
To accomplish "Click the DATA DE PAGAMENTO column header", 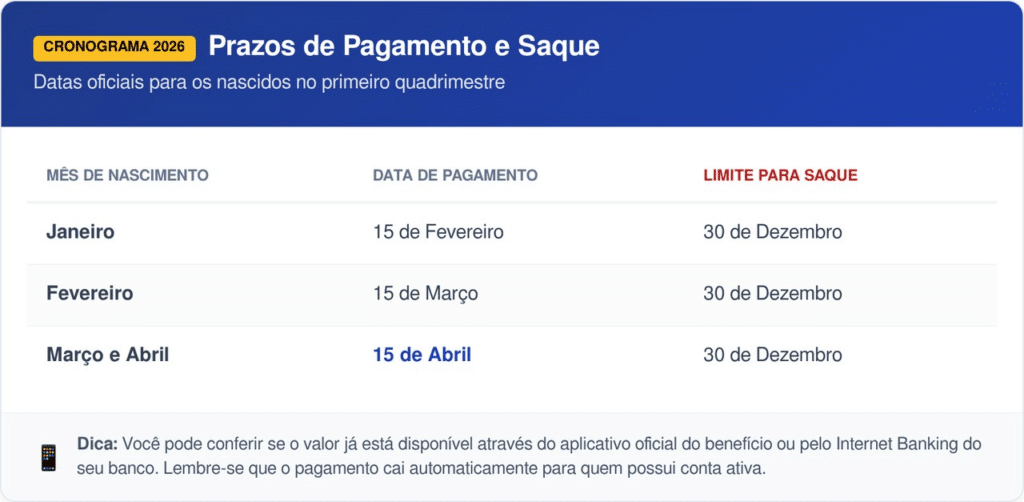I will (x=455, y=175).
